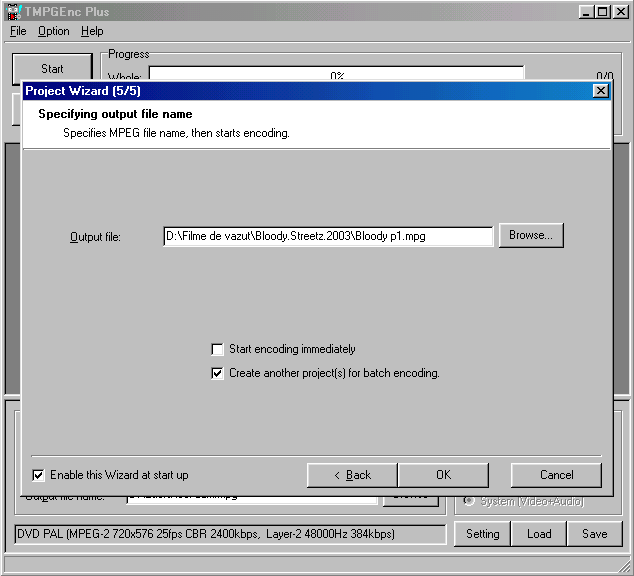Click the Save button
Viewport: 634px width, 576px height.
pos(594,534)
